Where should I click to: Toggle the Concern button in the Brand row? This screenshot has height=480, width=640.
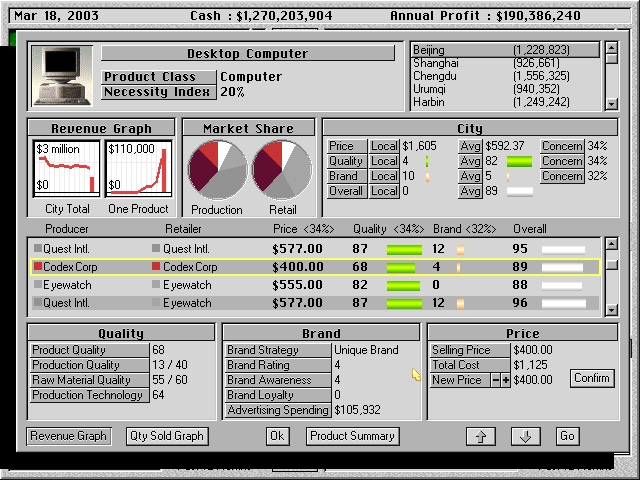tap(562, 176)
